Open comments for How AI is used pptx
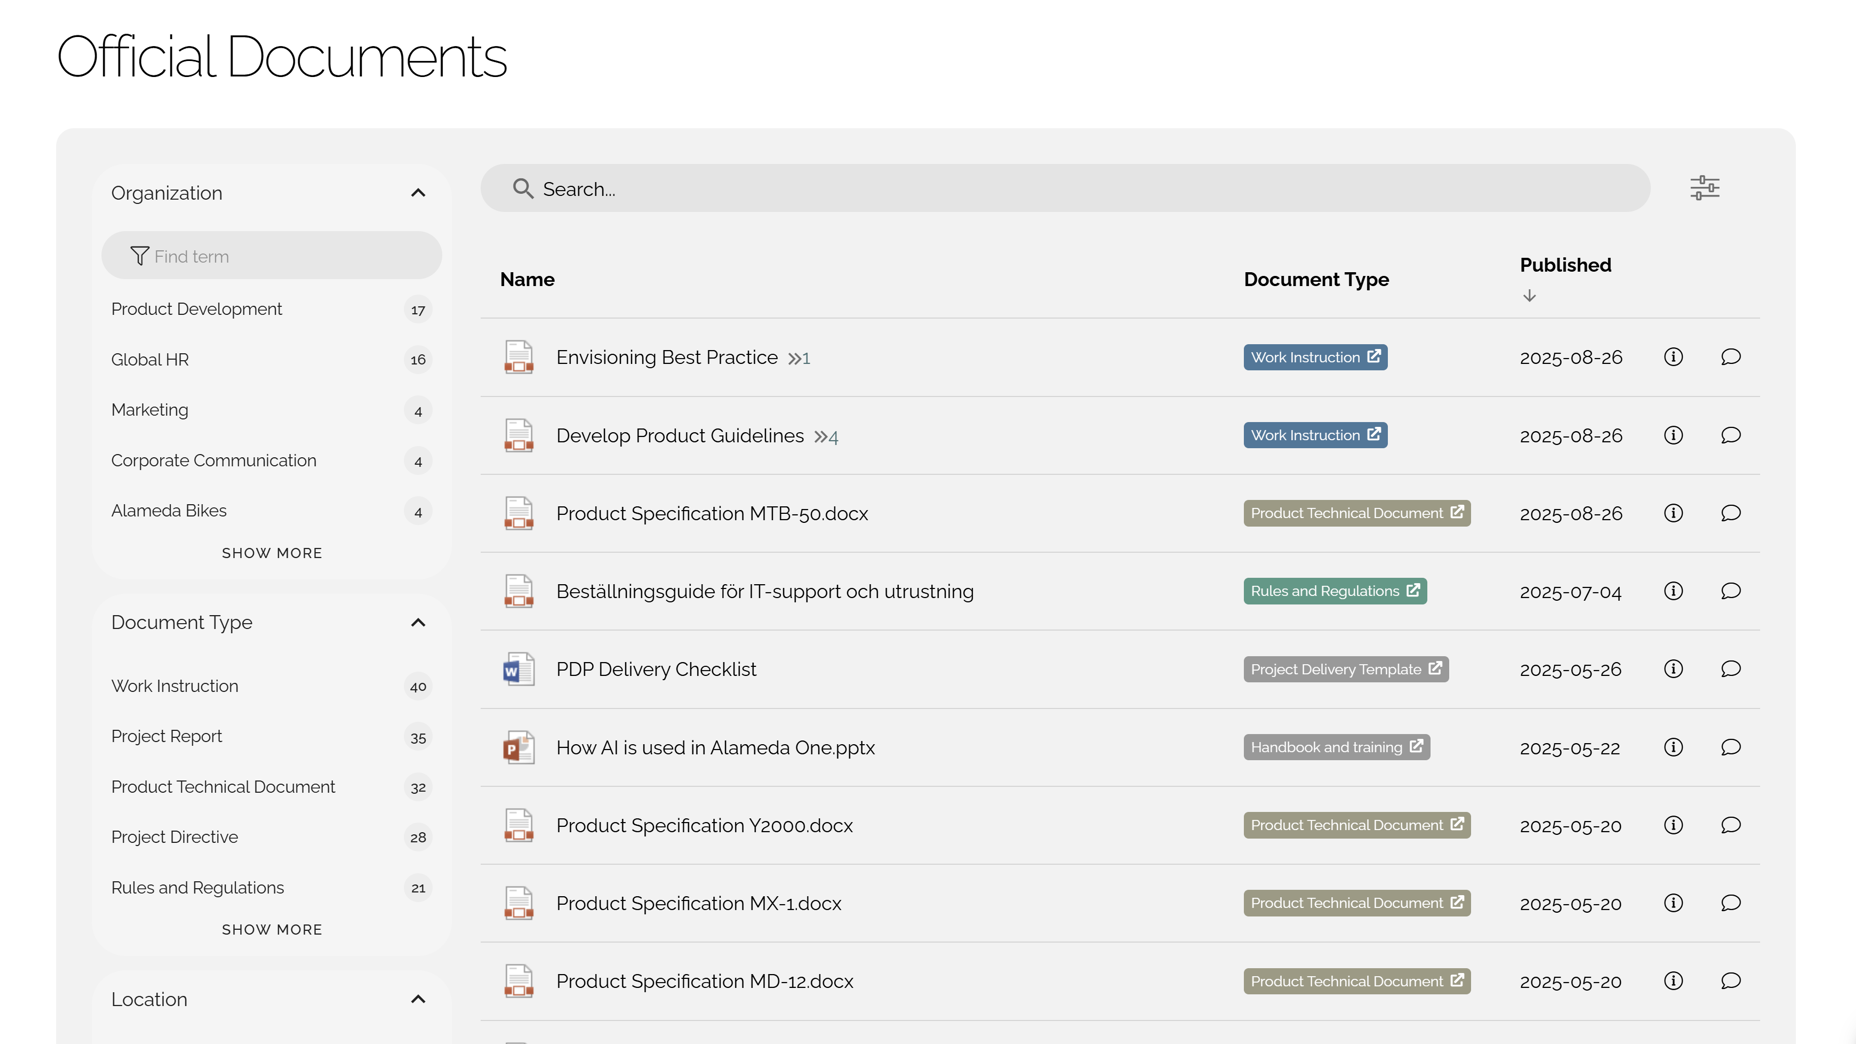Viewport: 1856px width, 1044px height. [x=1731, y=747]
